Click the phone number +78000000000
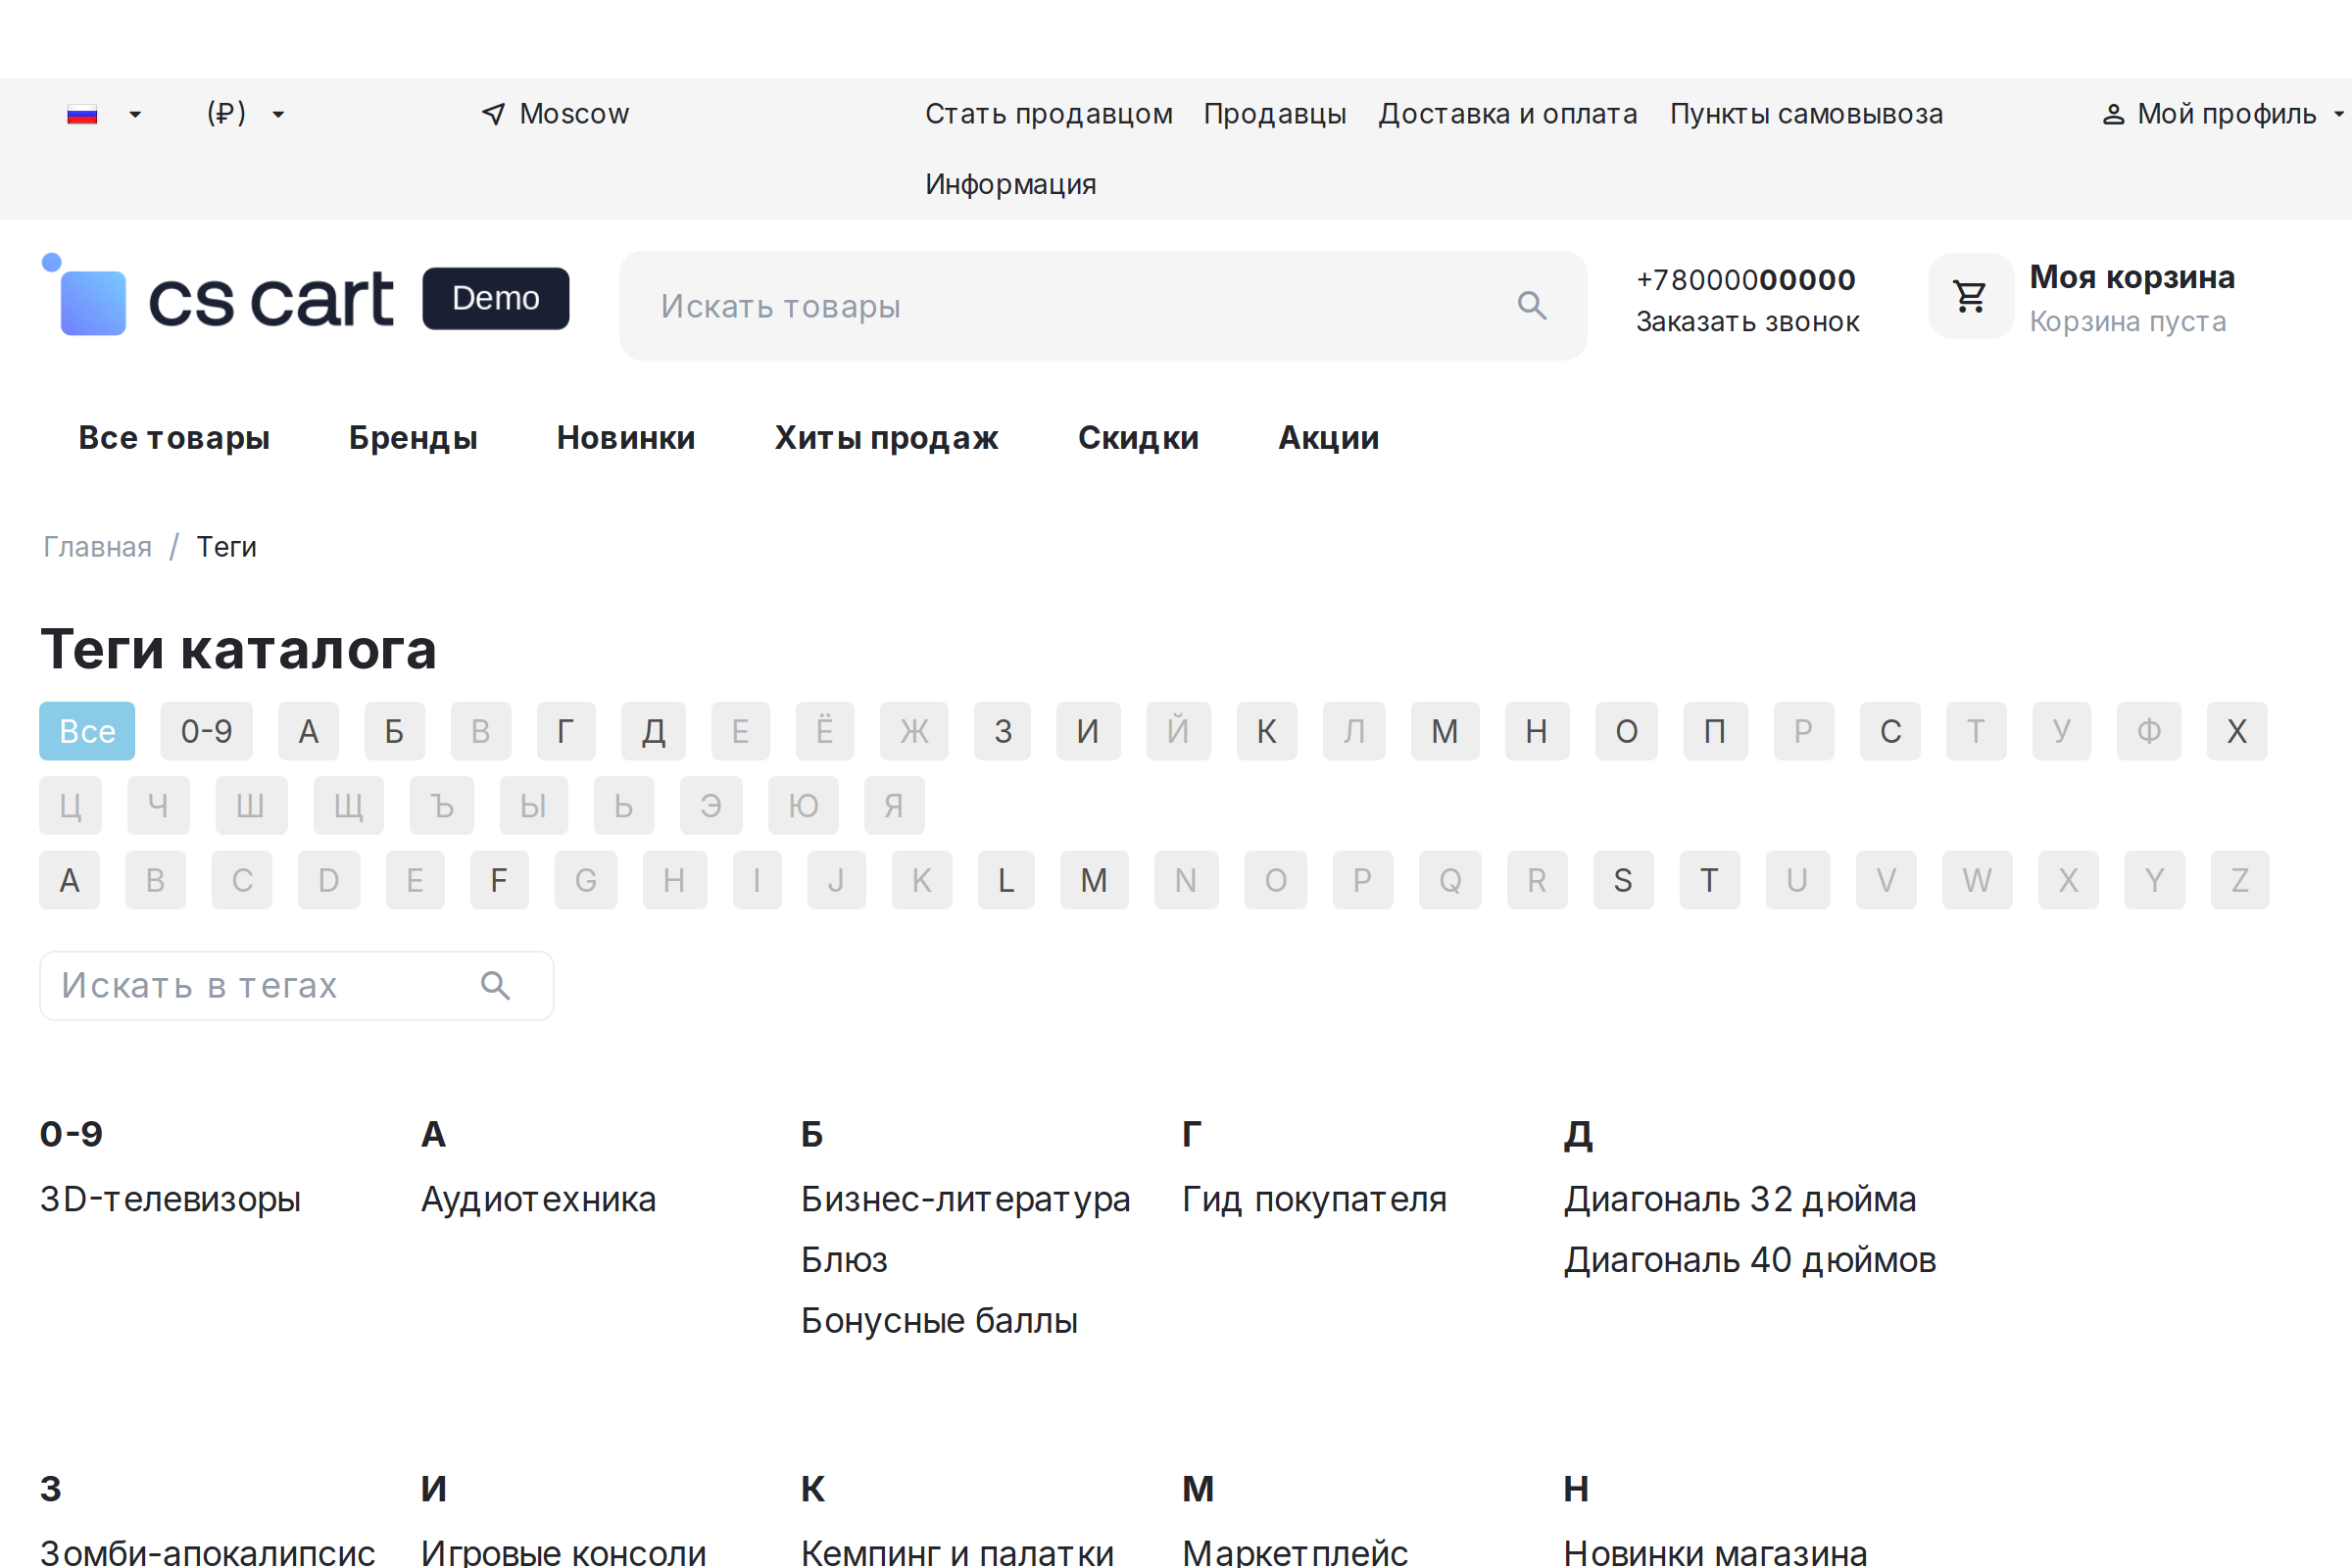This screenshot has height=1568, width=2352. coord(1745,280)
